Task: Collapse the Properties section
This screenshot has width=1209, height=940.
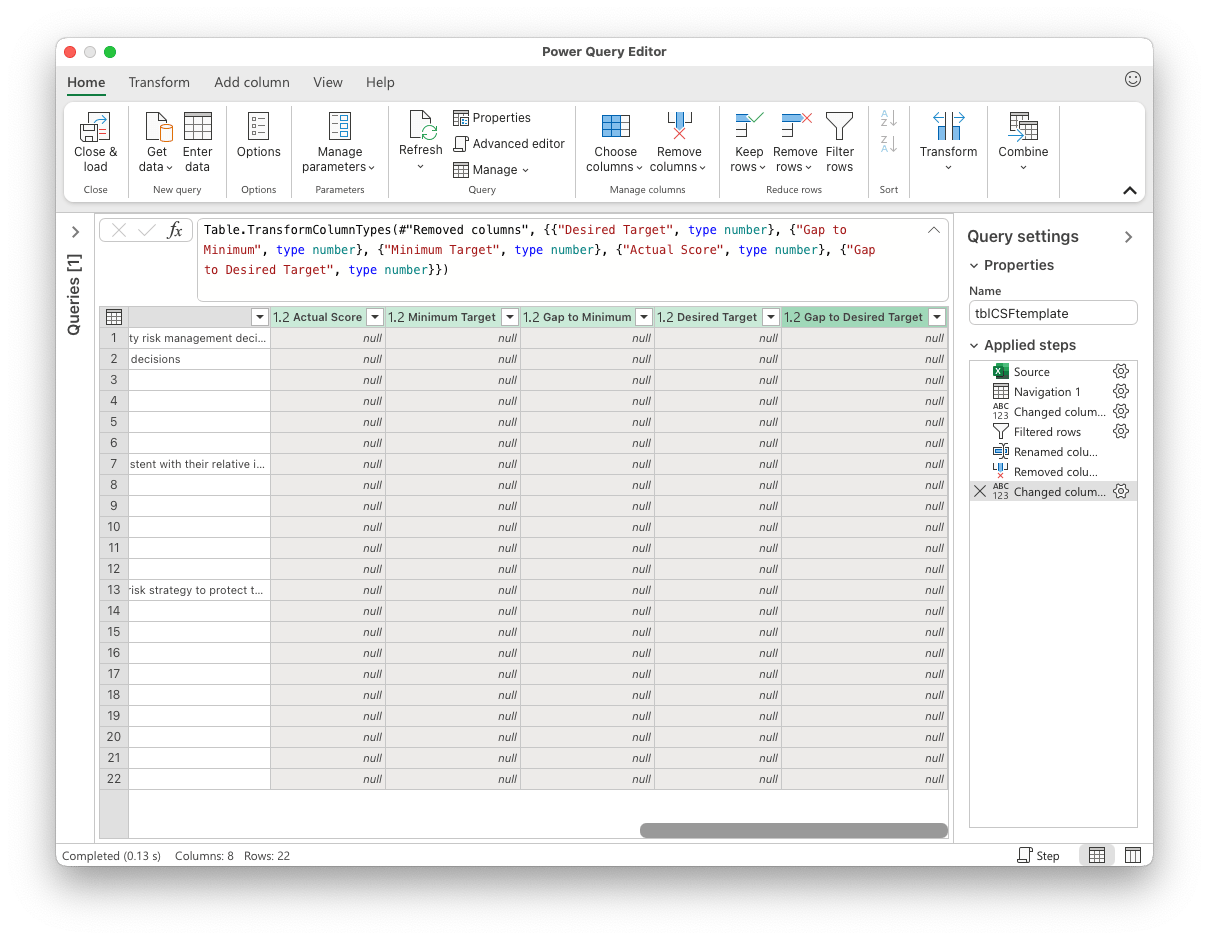Action: tap(975, 265)
